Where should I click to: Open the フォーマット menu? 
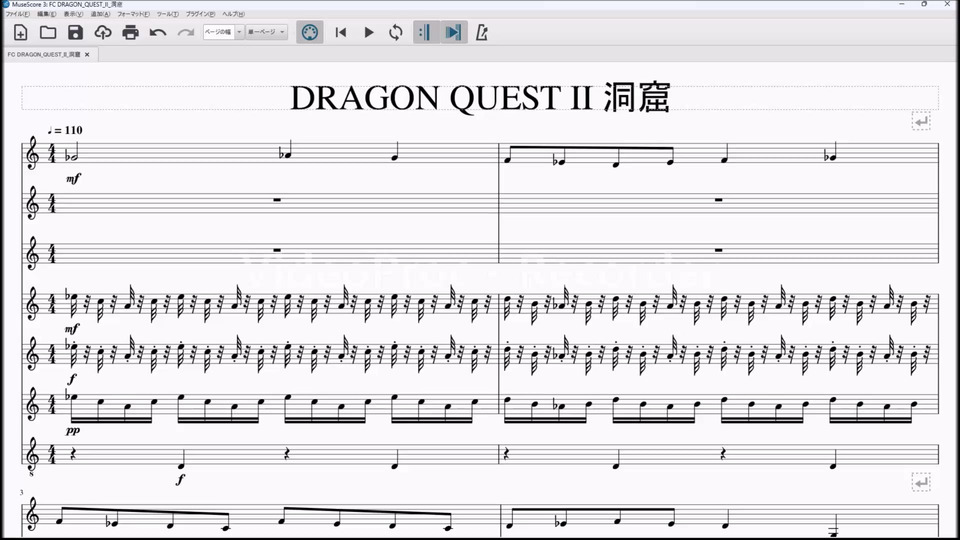coord(133,14)
